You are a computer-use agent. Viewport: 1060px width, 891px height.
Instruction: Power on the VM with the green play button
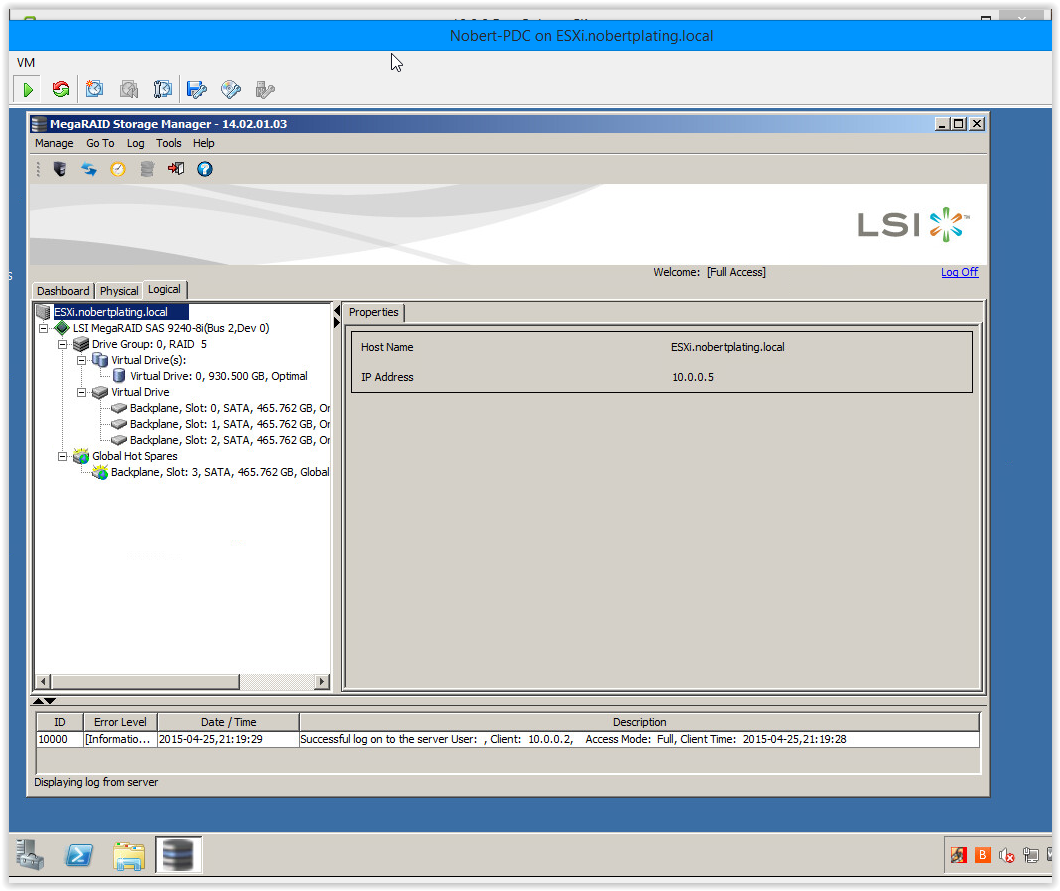(x=28, y=89)
